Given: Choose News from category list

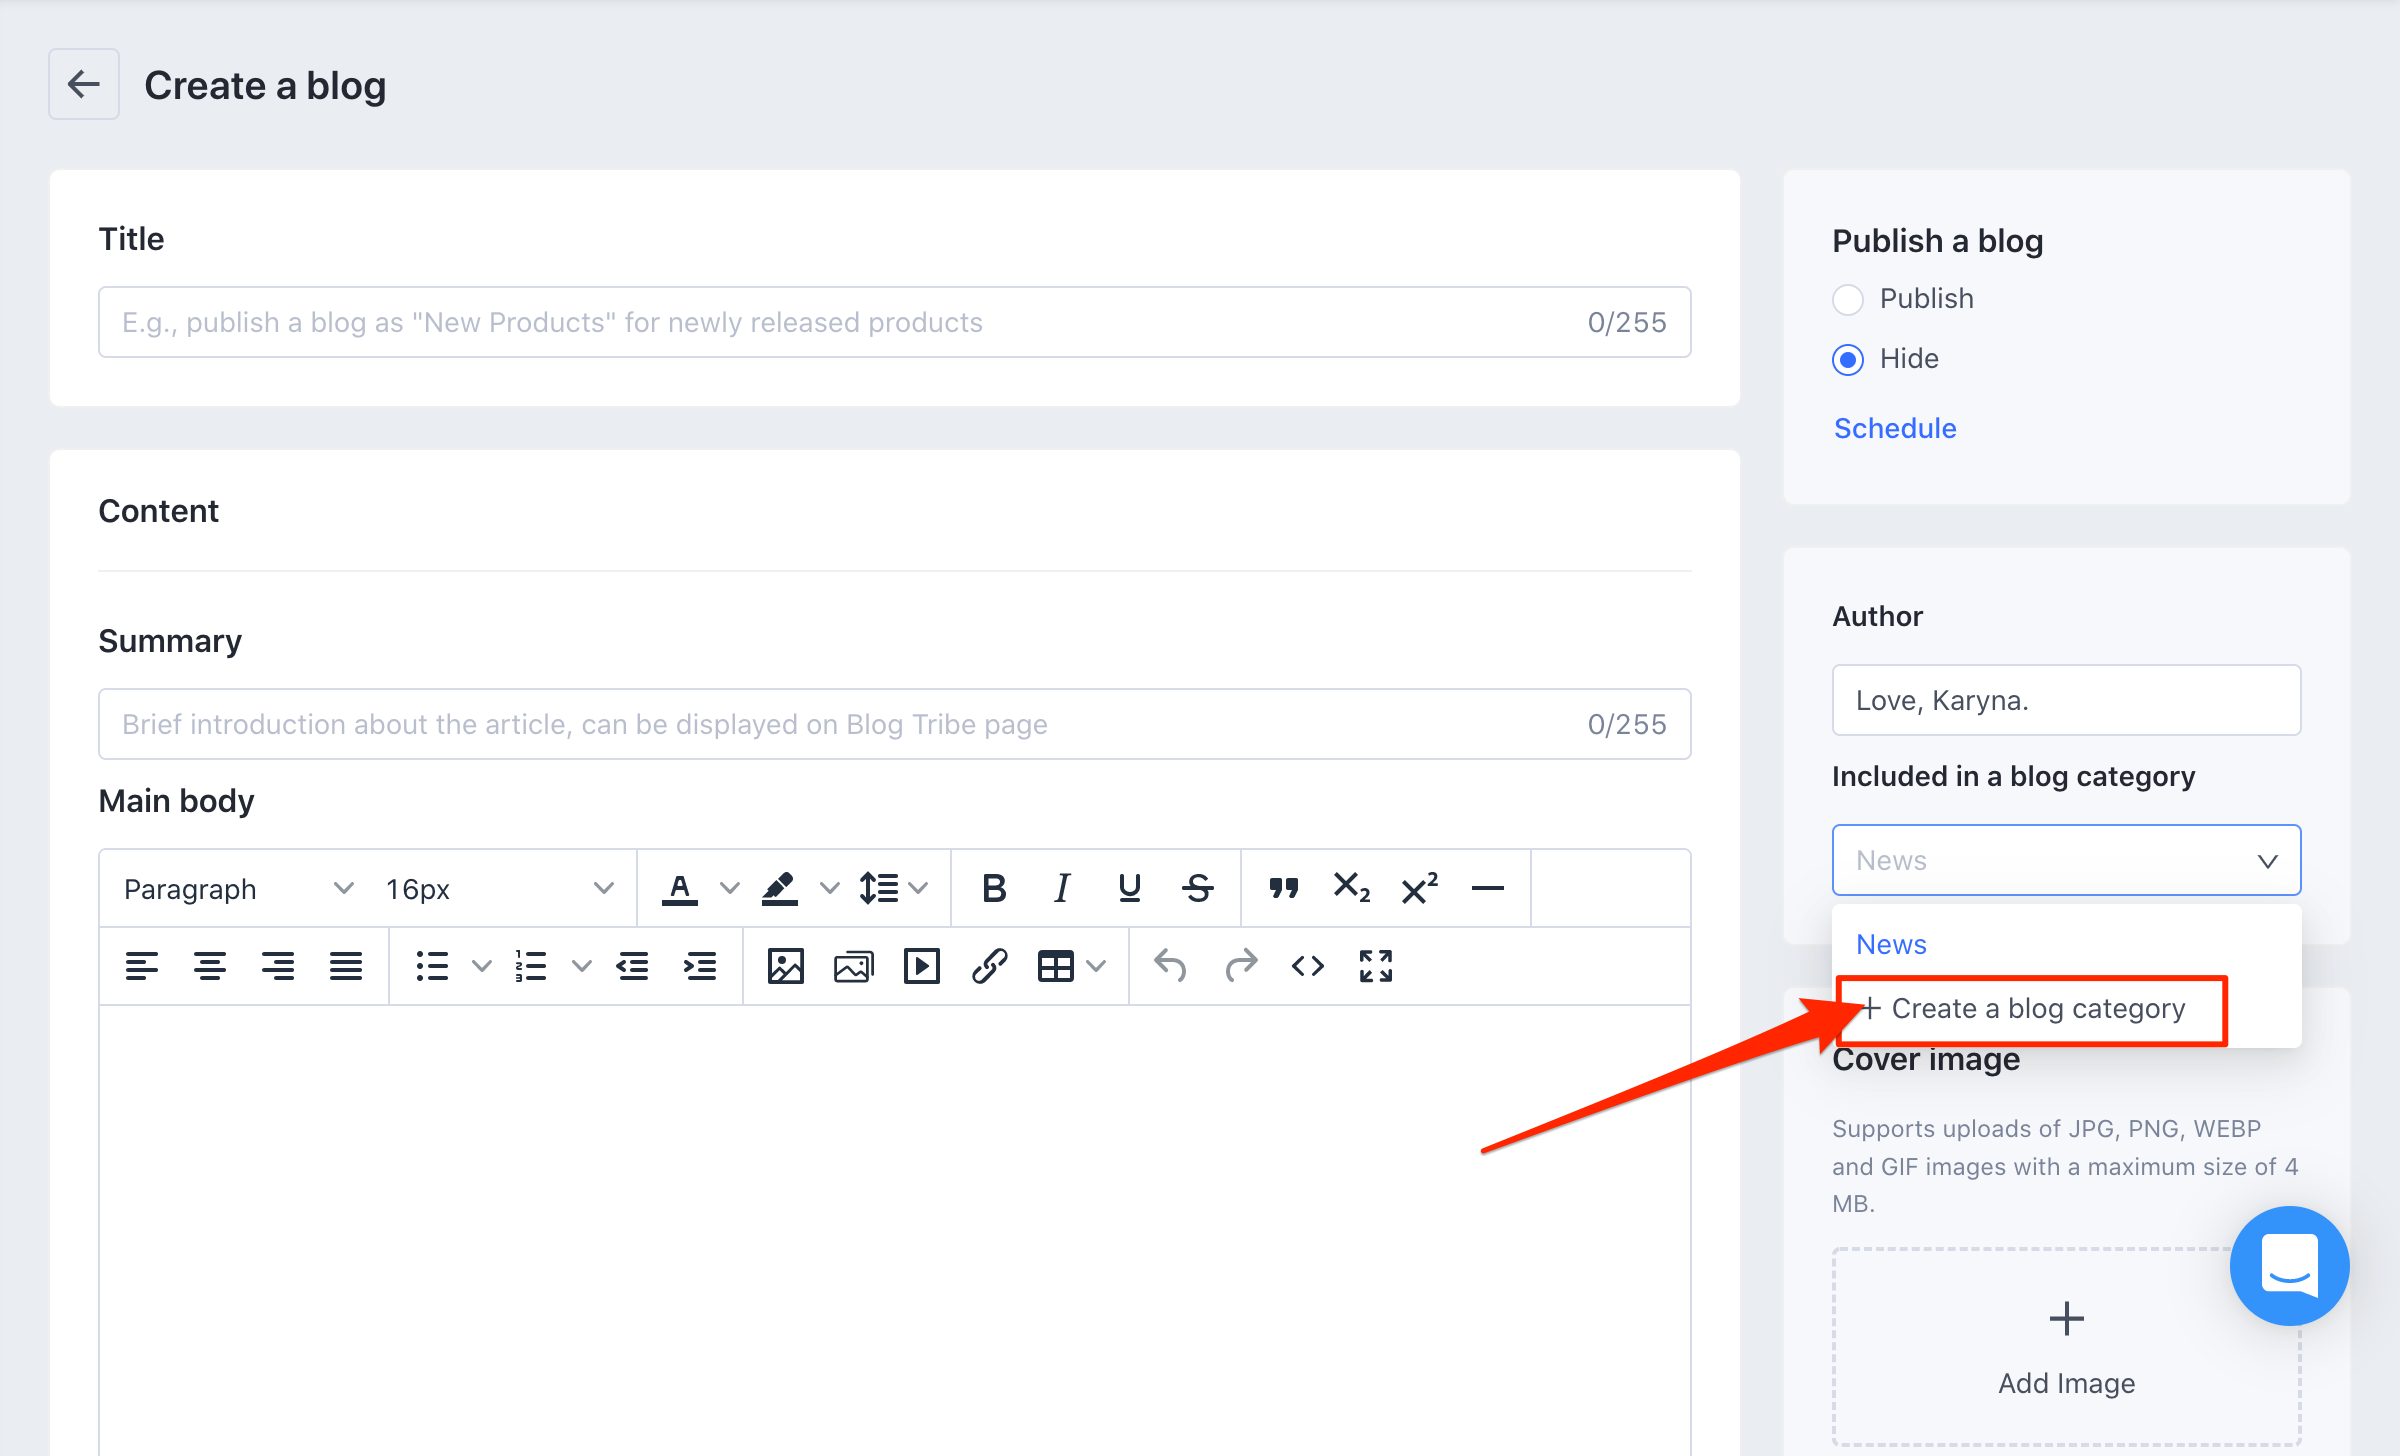Looking at the screenshot, I should pos(1891,944).
